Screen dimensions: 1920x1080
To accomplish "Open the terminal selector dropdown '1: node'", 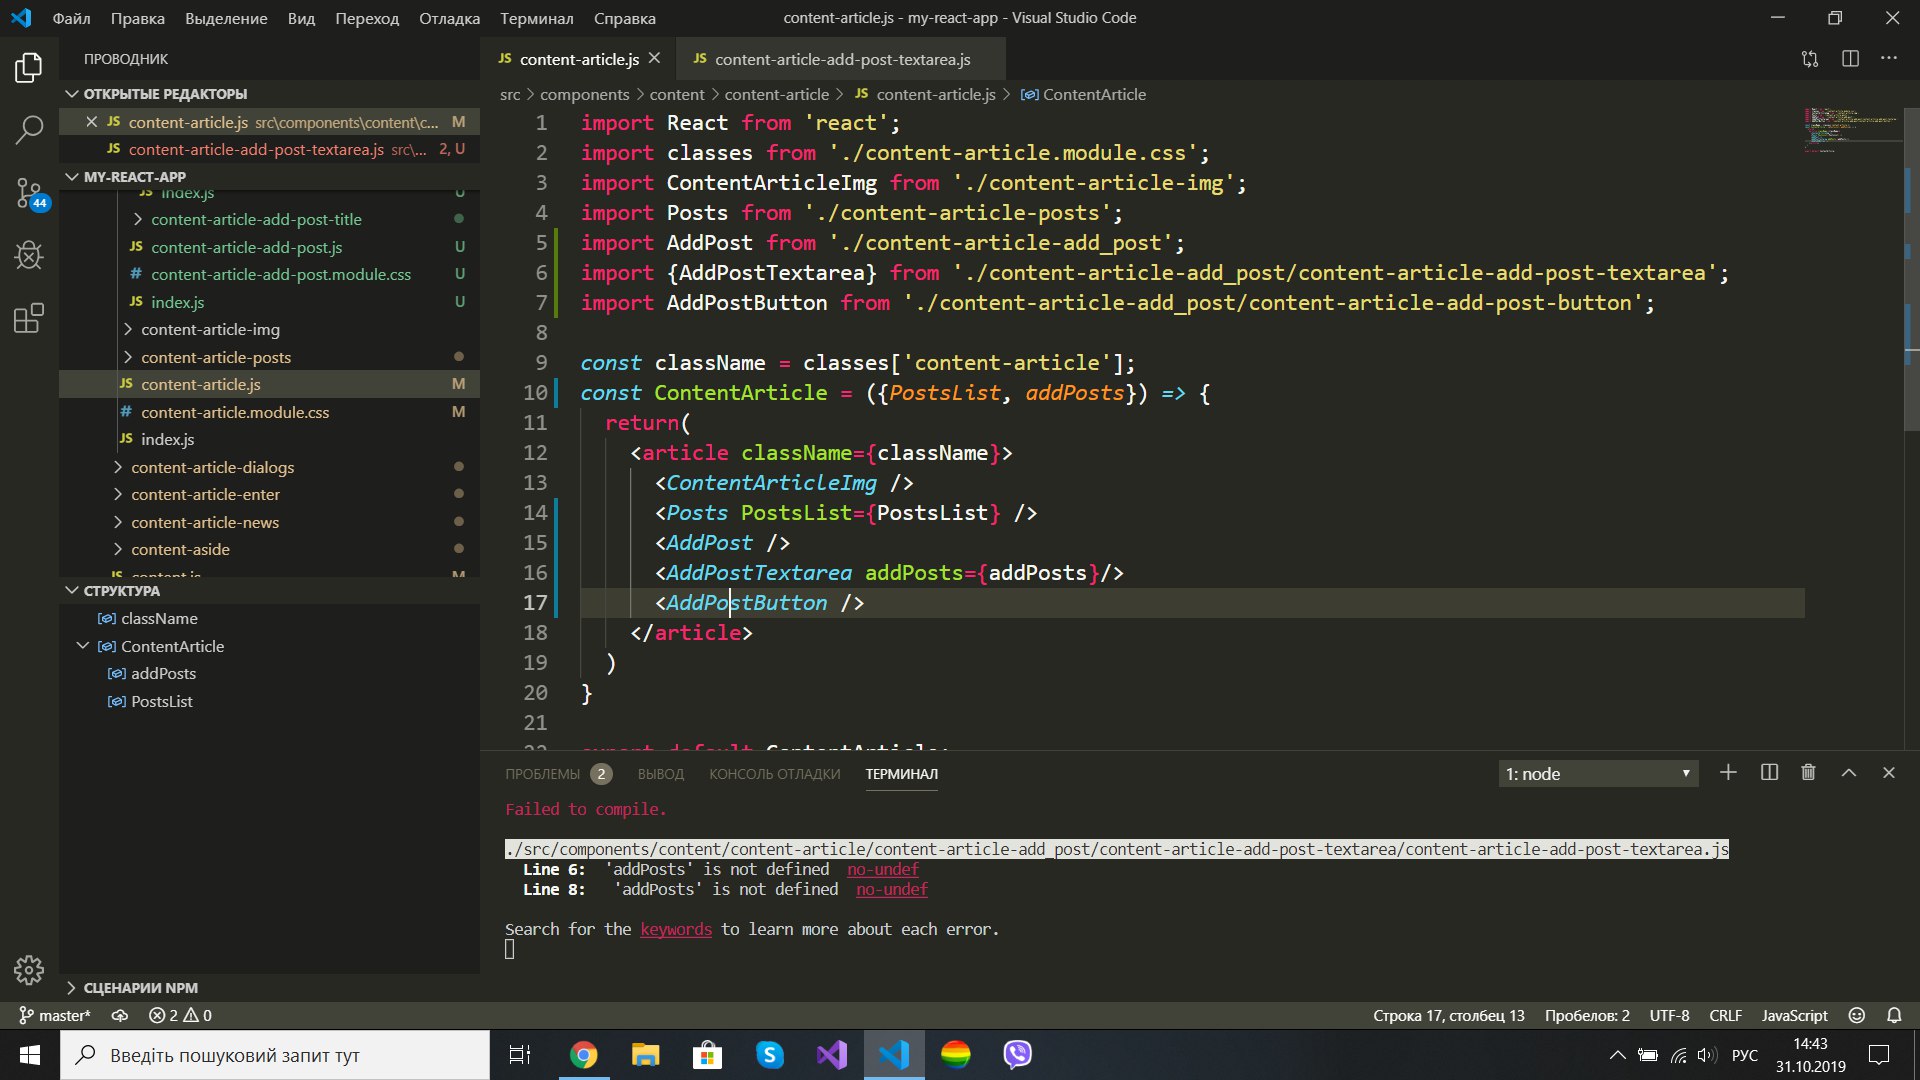I will pyautogui.click(x=1598, y=774).
